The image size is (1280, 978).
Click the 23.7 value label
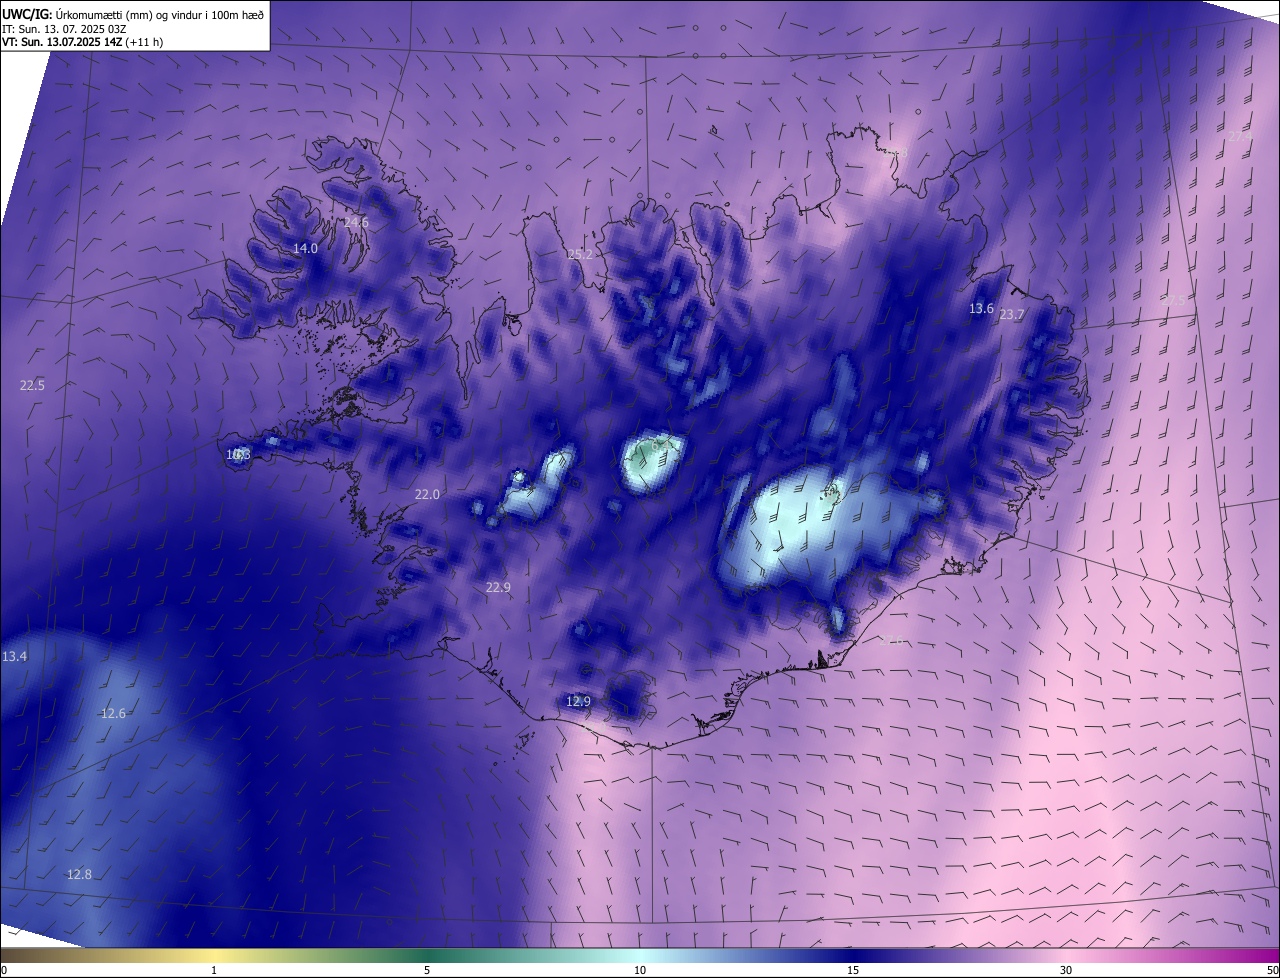[x=1012, y=314]
